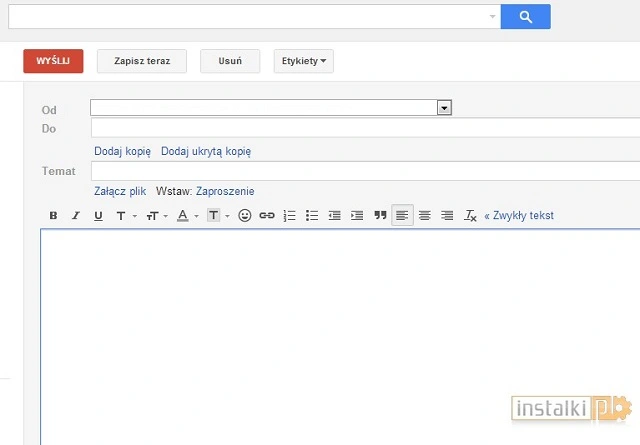Open the font family picker
The image size is (640, 445).
121,216
